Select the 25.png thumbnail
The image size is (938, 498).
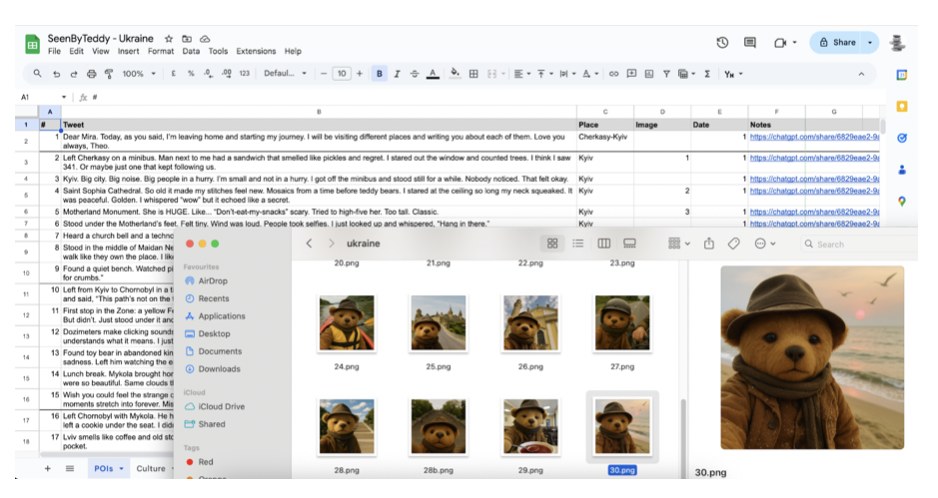tap(438, 323)
